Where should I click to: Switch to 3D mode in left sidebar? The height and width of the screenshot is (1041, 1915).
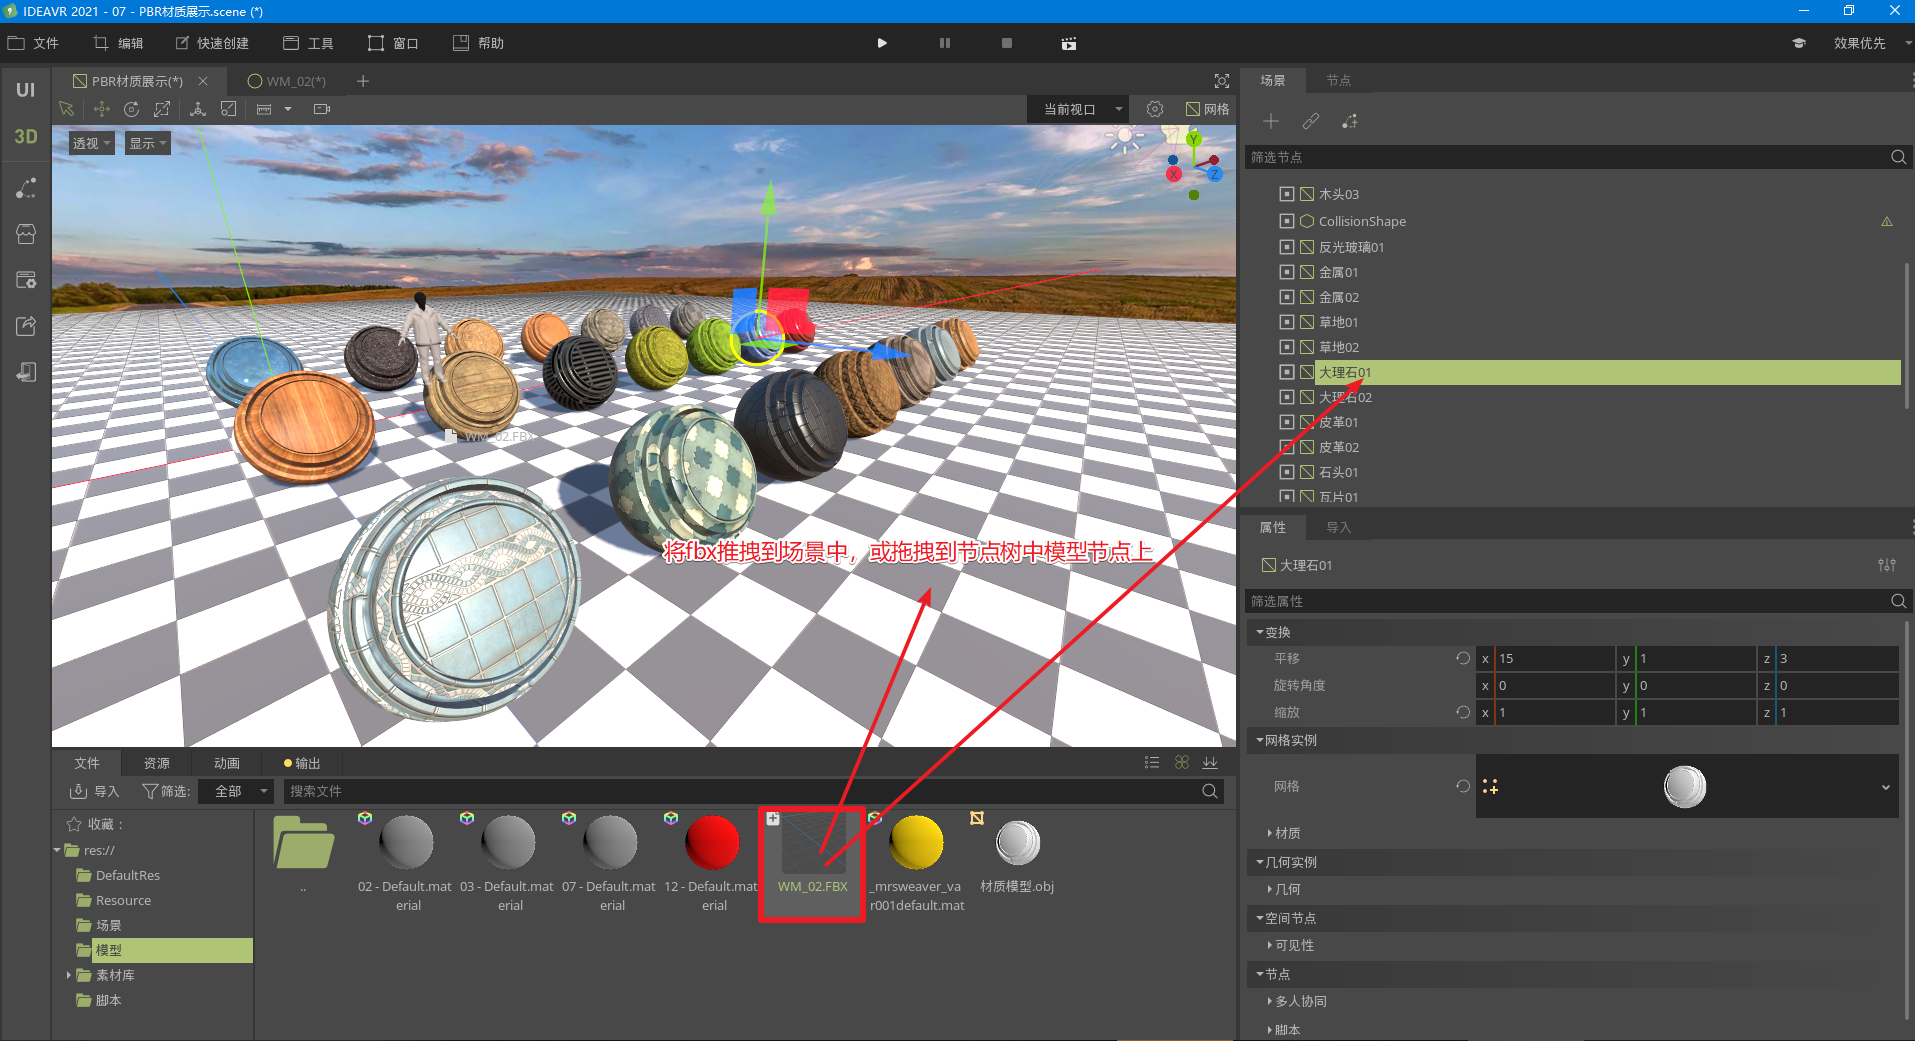26,137
